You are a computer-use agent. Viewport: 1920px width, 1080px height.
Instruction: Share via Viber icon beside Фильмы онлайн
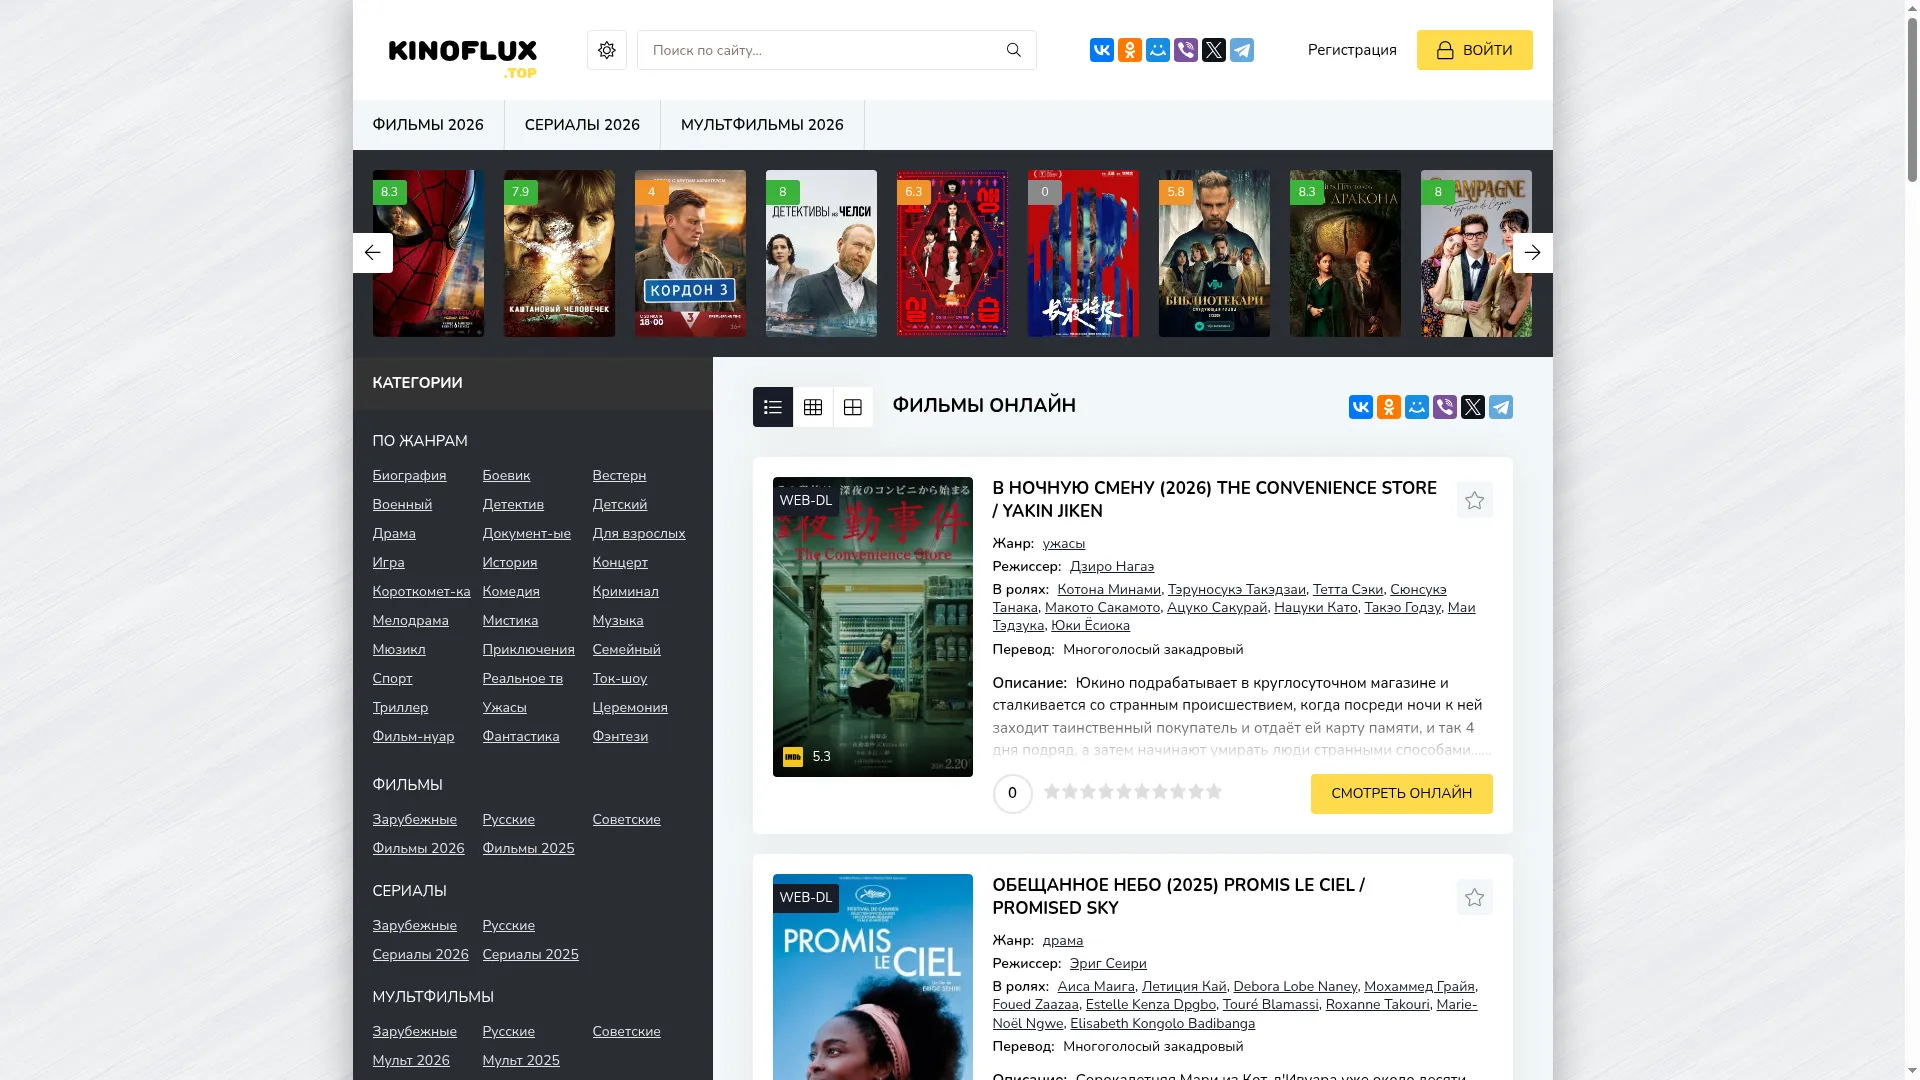point(1445,407)
